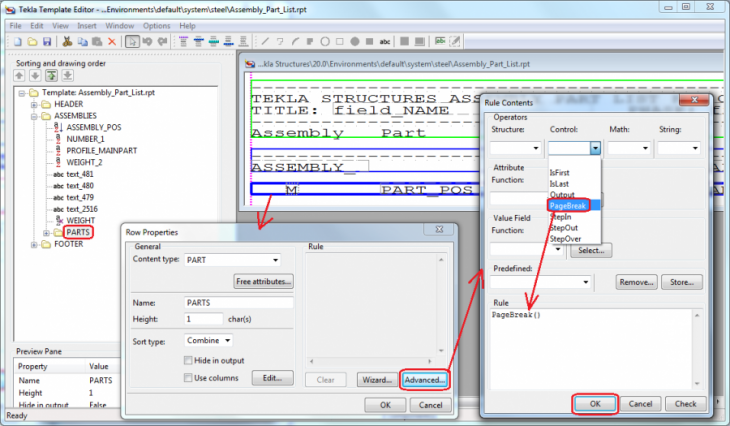The width and height of the screenshot is (730, 426).
Task: Click the Redo toolbar icon
Action: pos(162,42)
